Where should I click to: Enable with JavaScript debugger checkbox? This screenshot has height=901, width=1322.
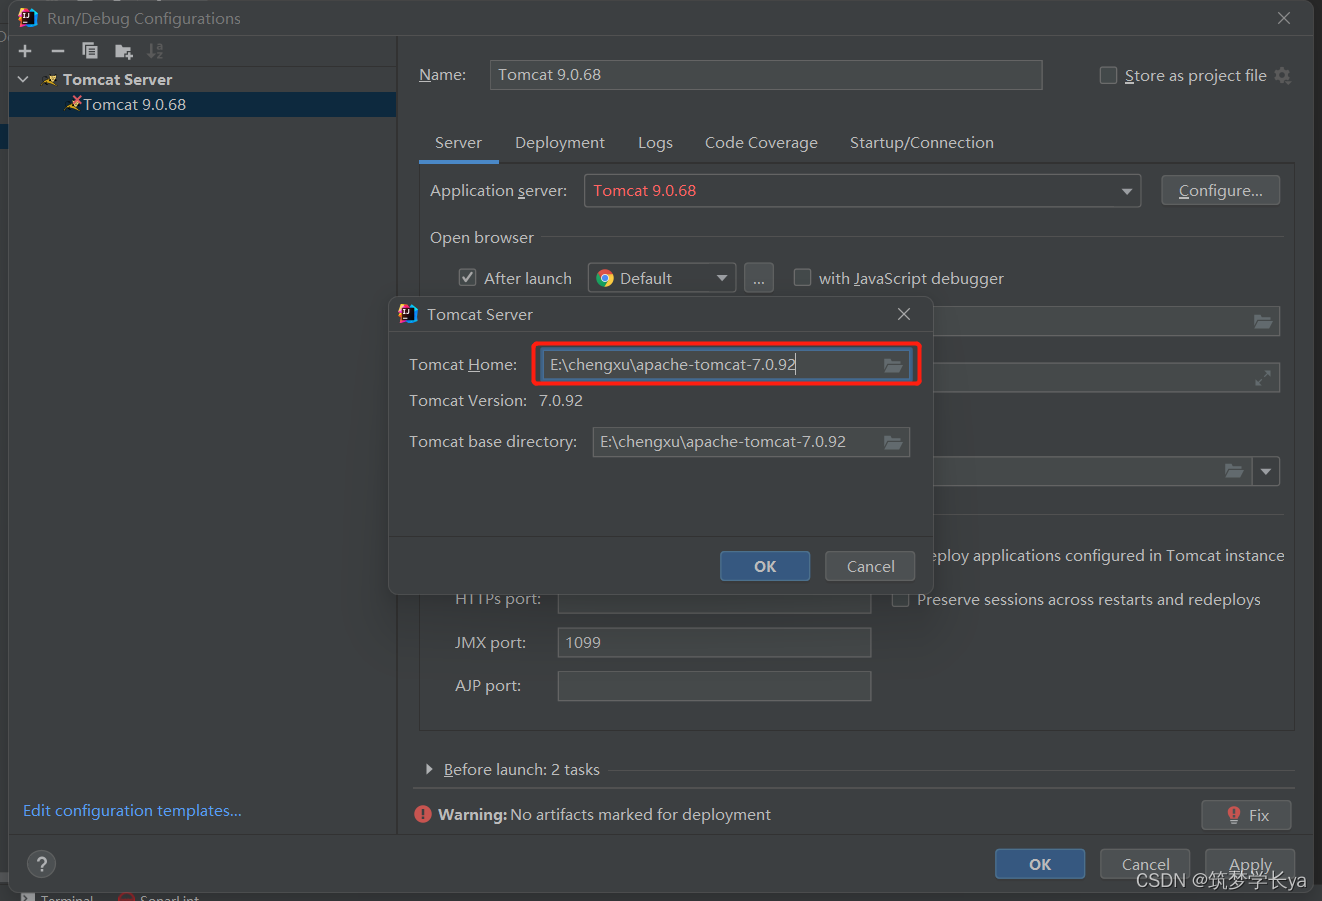(x=802, y=278)
